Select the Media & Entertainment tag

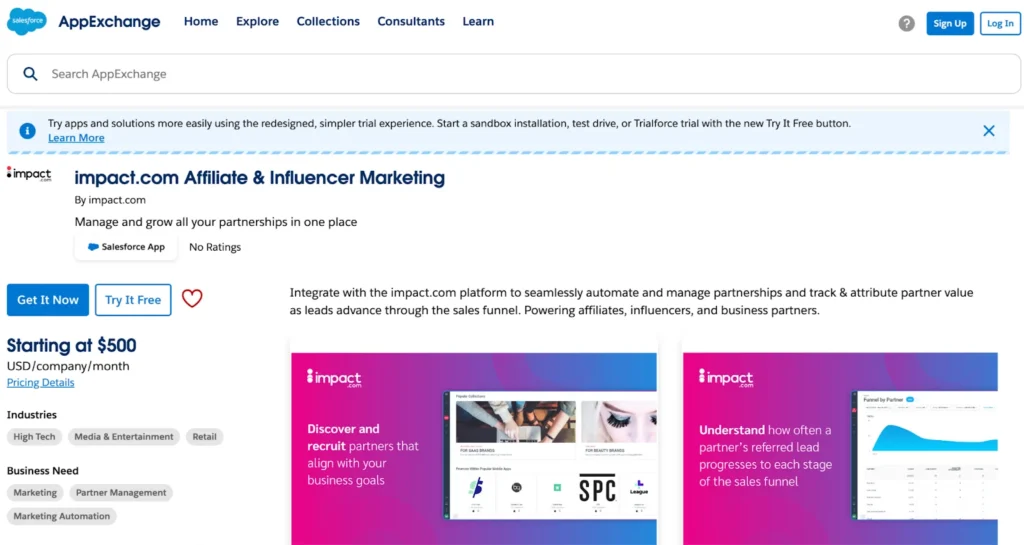124,437
